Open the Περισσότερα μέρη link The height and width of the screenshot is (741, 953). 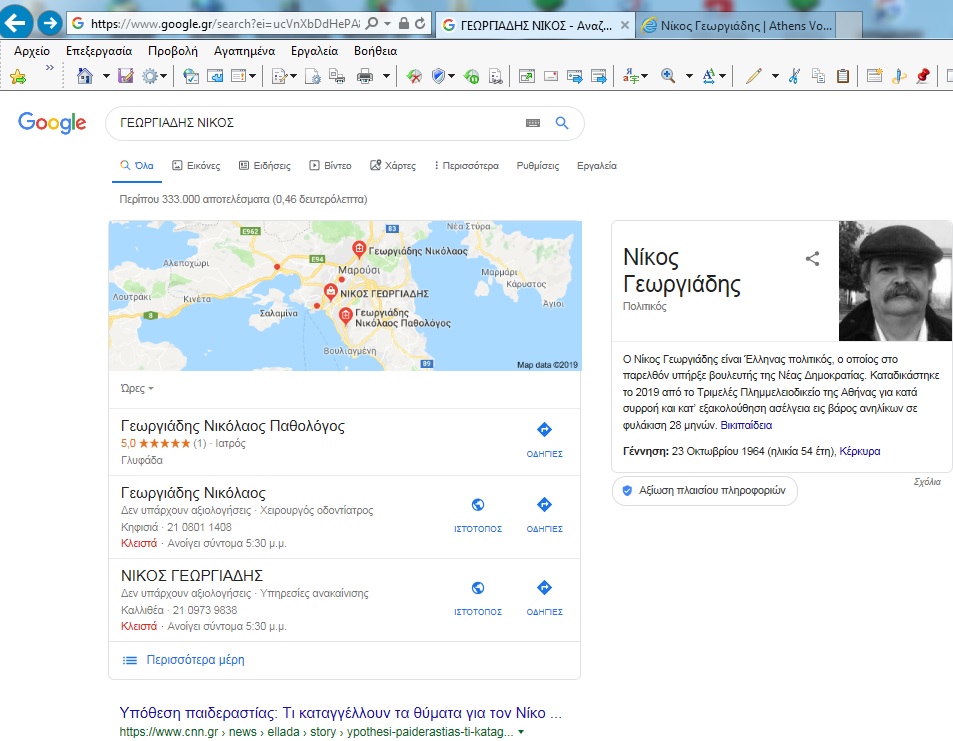[x=194, y=660]
